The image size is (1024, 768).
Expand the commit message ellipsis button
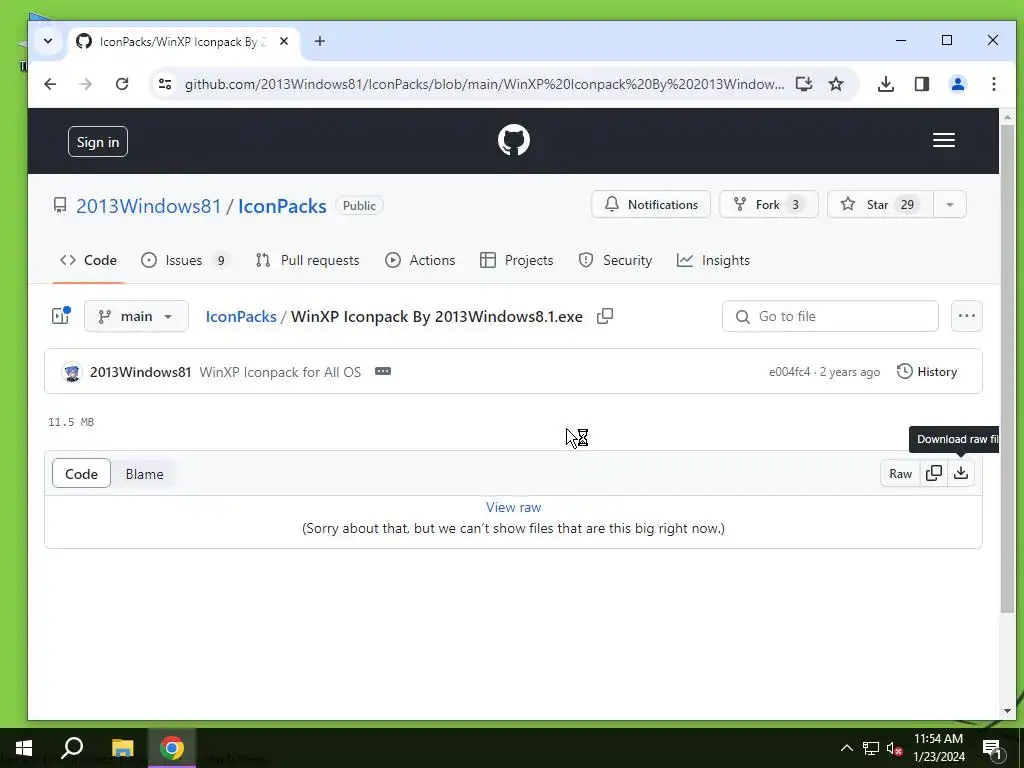[x=383, y=372]
